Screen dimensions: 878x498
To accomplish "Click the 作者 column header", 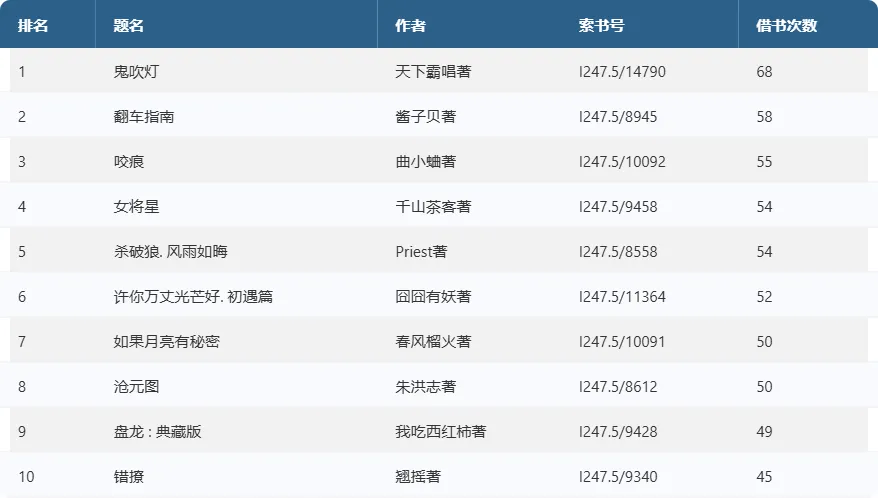I will point(410,26).
